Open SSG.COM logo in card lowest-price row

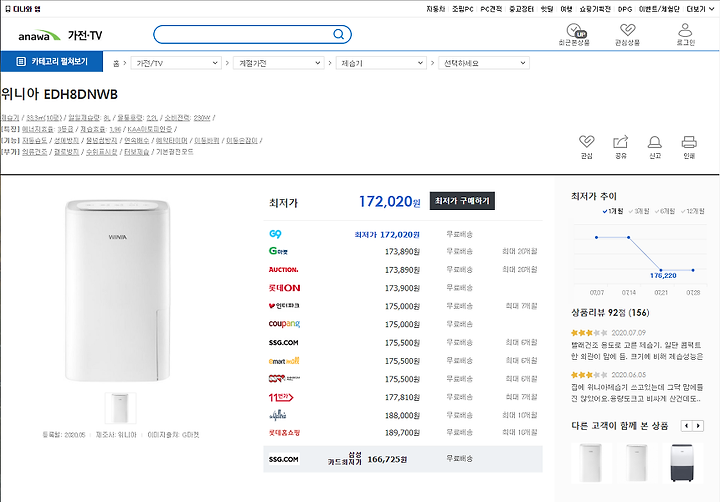(283, 459)
